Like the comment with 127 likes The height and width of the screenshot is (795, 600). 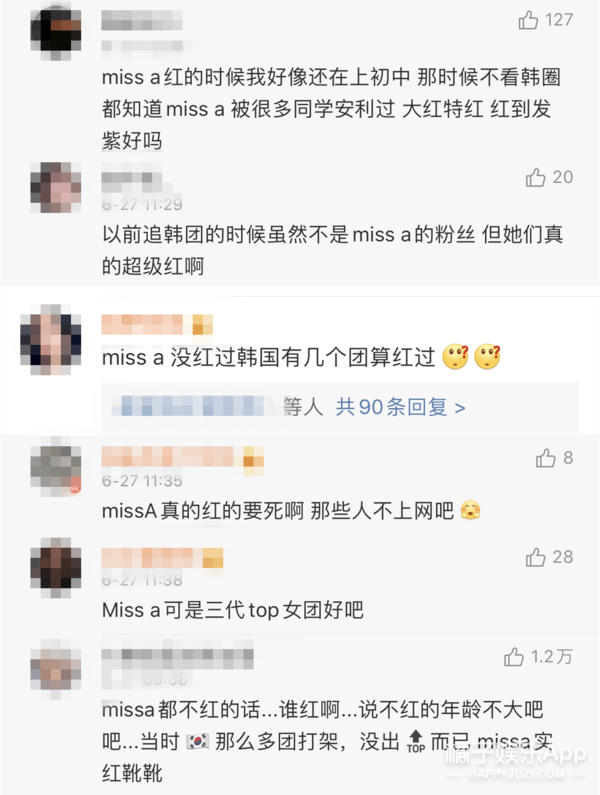[528, 20]
